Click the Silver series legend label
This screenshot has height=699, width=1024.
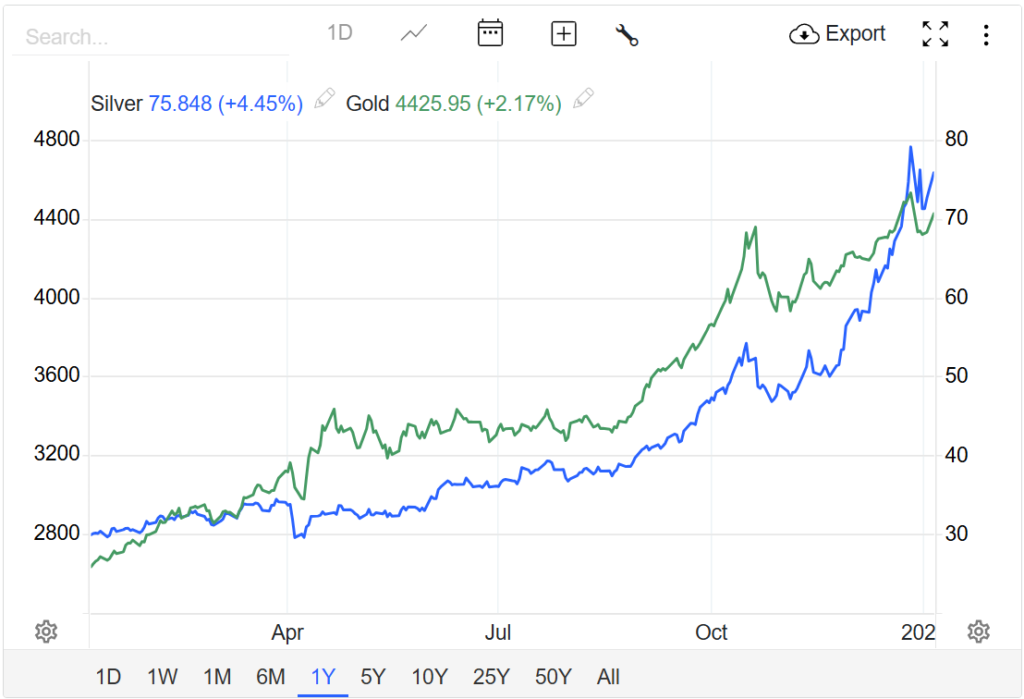click(x=117, y=103)
